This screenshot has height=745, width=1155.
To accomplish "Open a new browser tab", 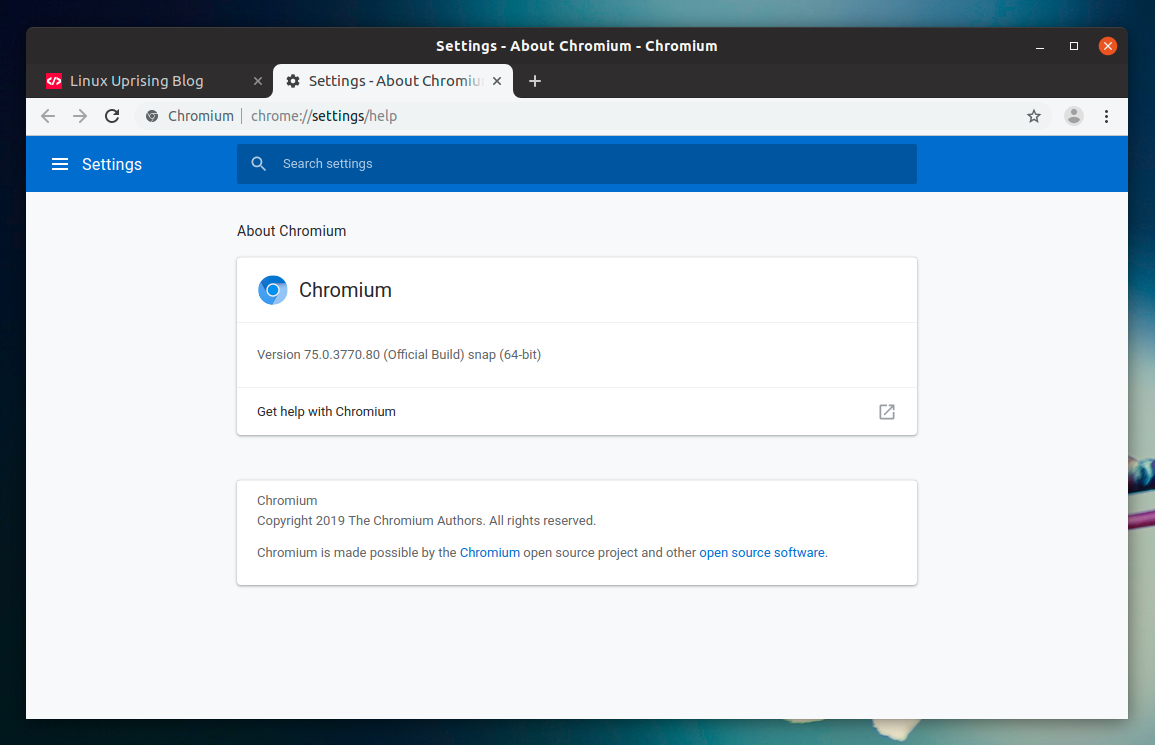I will pos(534,81).
